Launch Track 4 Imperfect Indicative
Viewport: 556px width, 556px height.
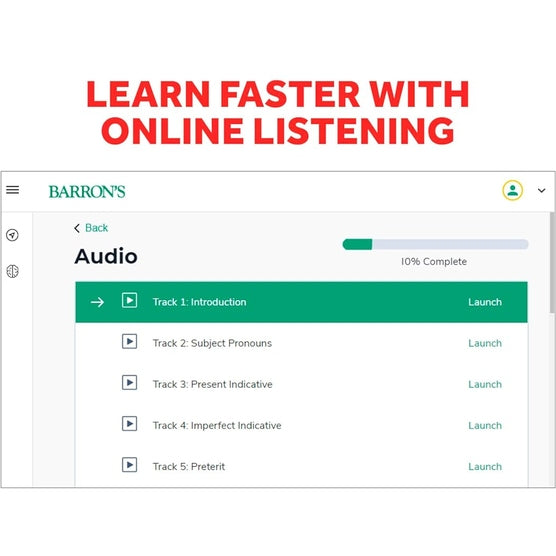tap(485, 426)
